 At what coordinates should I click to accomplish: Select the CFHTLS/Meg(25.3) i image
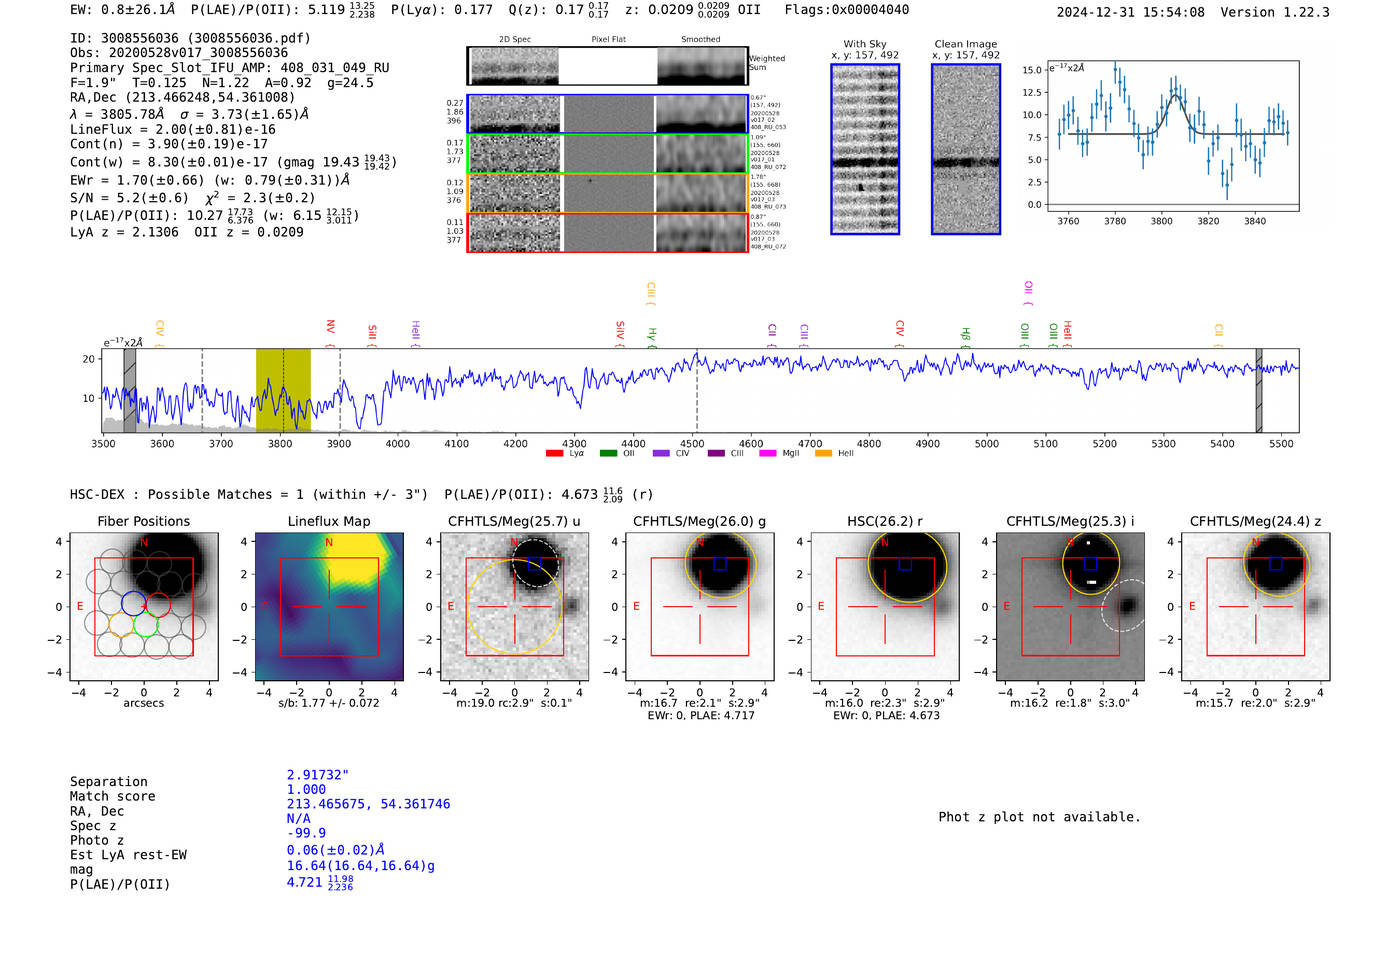click(1070, 607)
